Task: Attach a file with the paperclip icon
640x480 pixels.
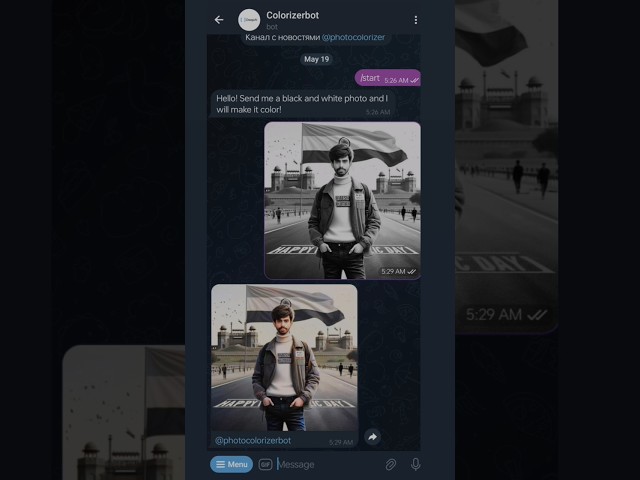Action: 391,464
